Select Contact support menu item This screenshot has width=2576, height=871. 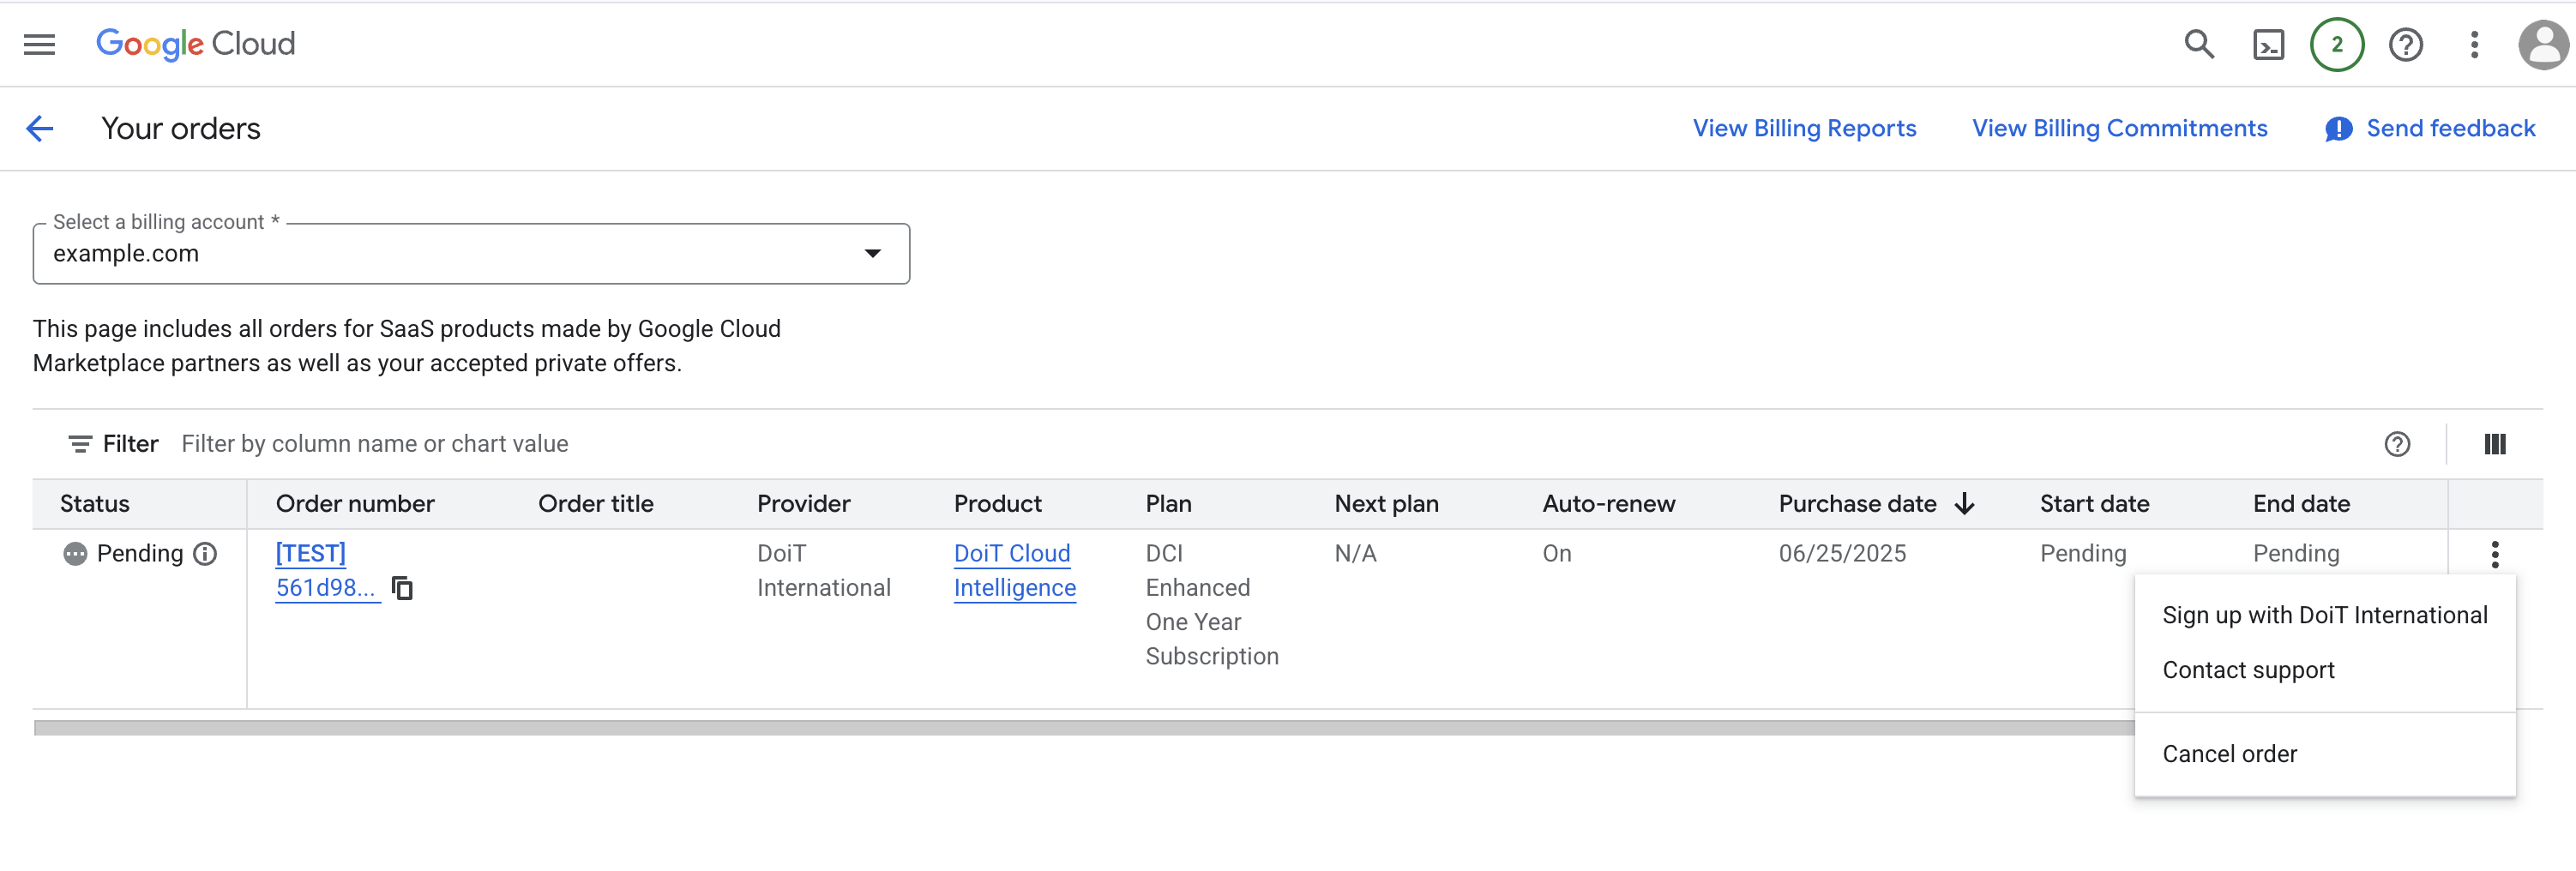click(x=2247, y=670)
